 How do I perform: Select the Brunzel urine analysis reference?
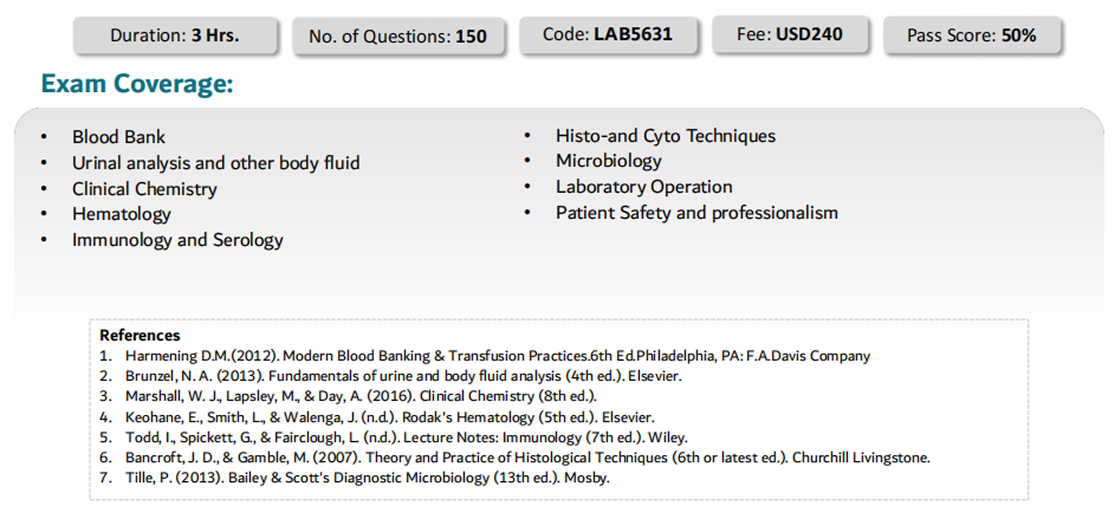(x=404, y=376)
